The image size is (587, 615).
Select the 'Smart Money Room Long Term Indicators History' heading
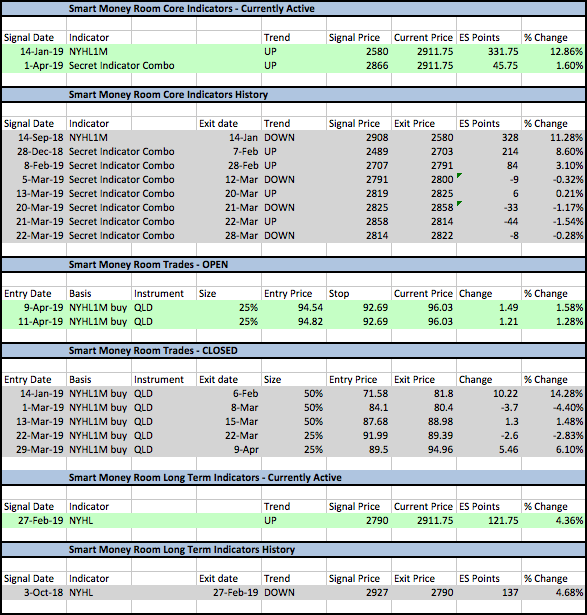182,550
